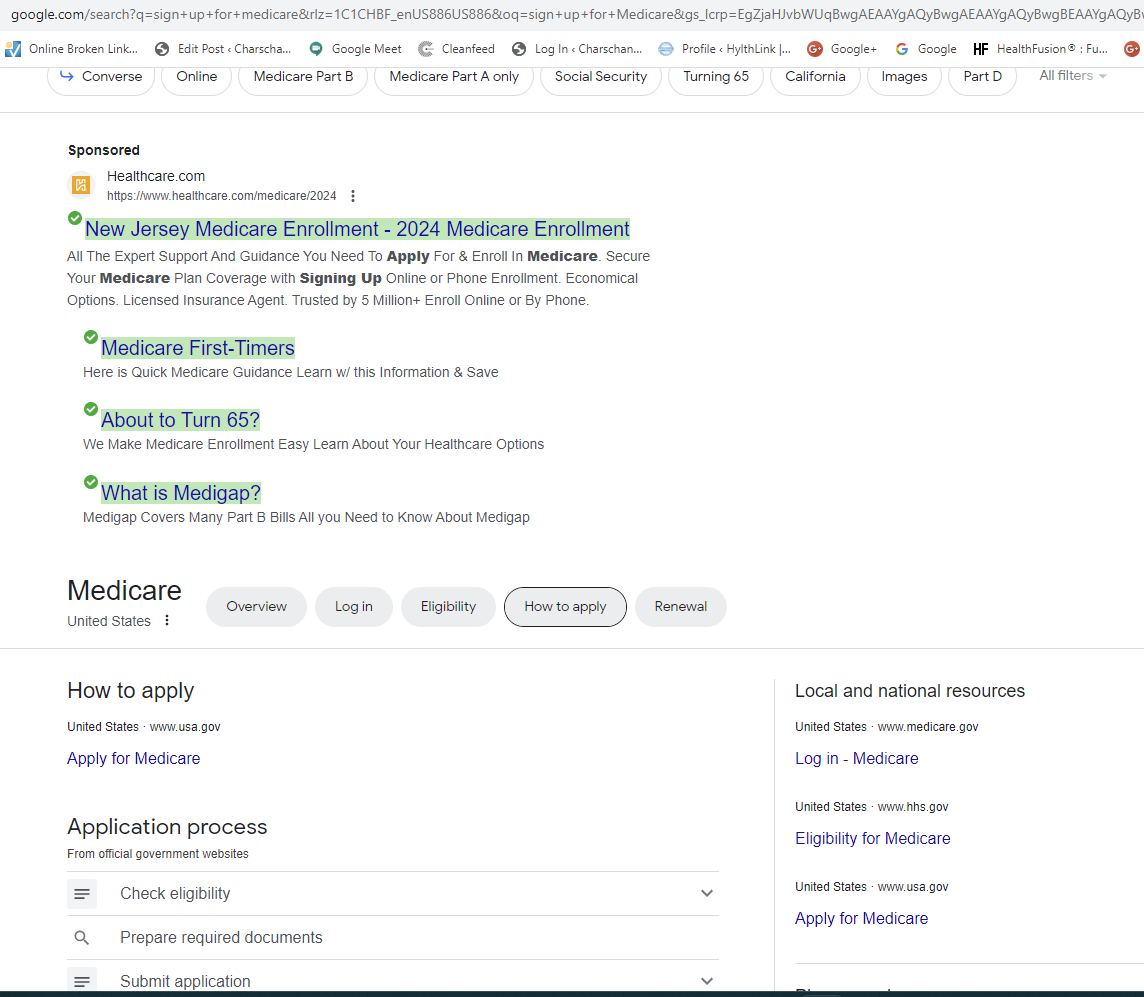This screenshot has height=997, width=1144.
Task: Click the Local and national resources heading
Action: click(x=910, y=691)
